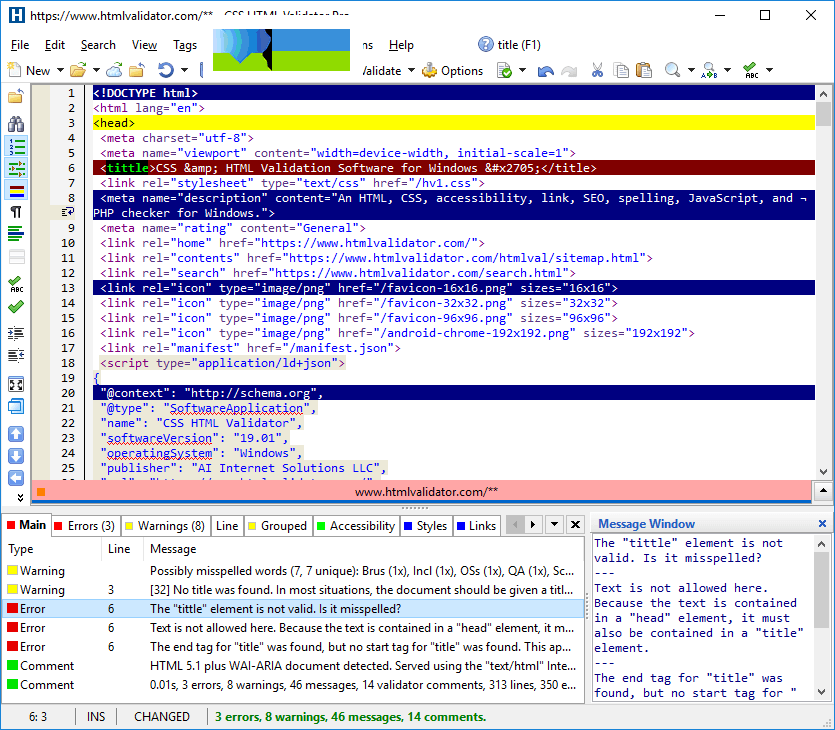Click the Find magnifier icon

click(x=673, y=70)
